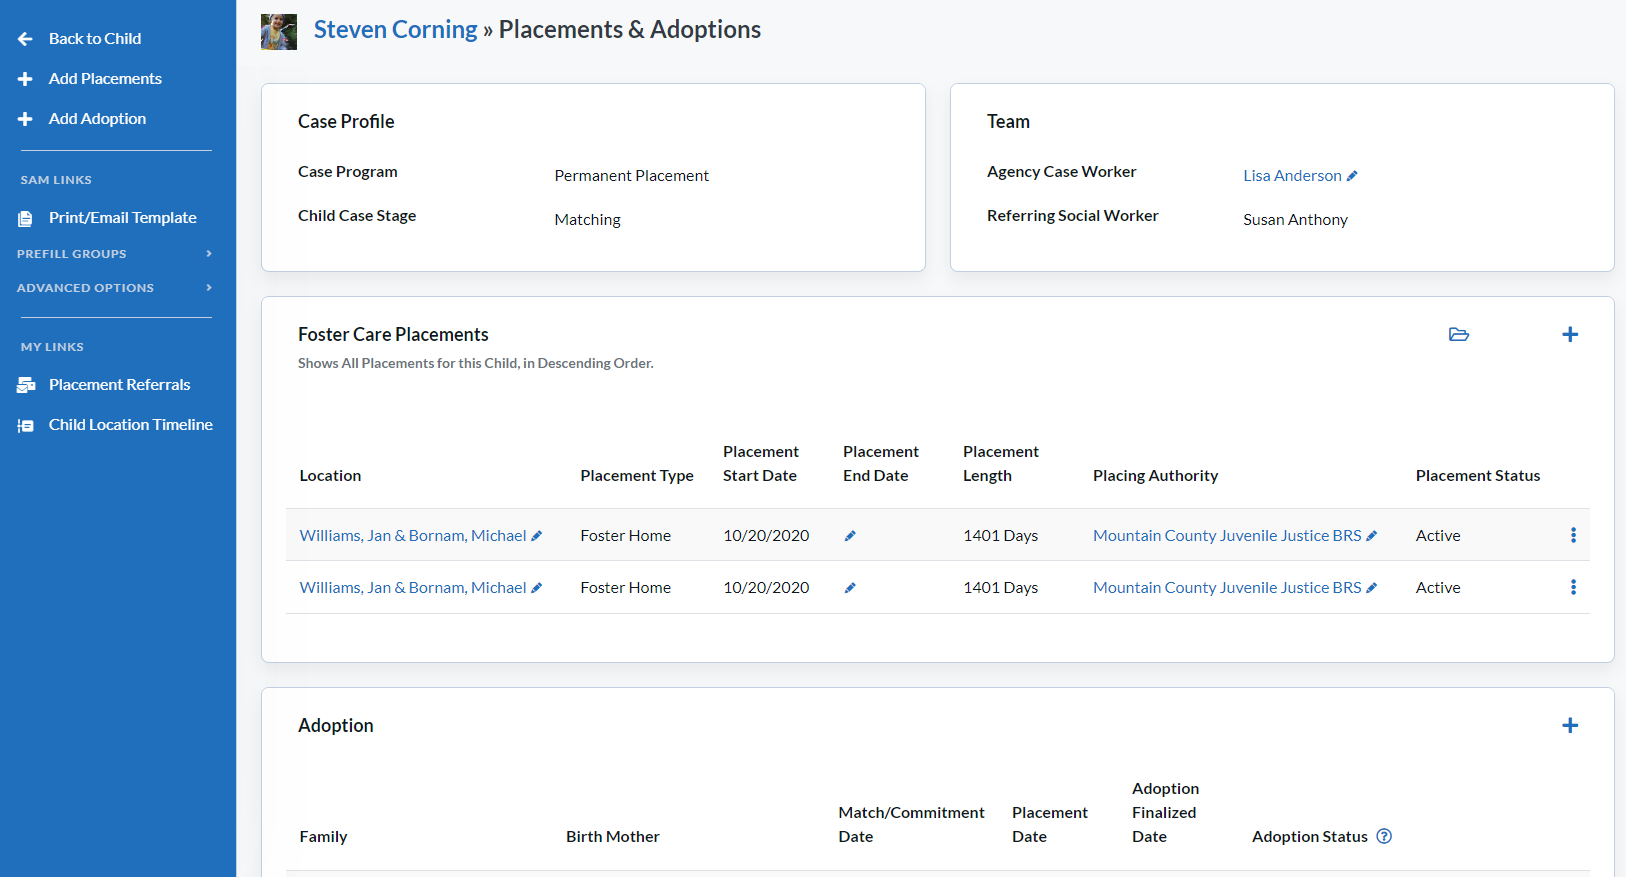Click Placement Start Date column header

pyautogui.click(x=761, y=464)
